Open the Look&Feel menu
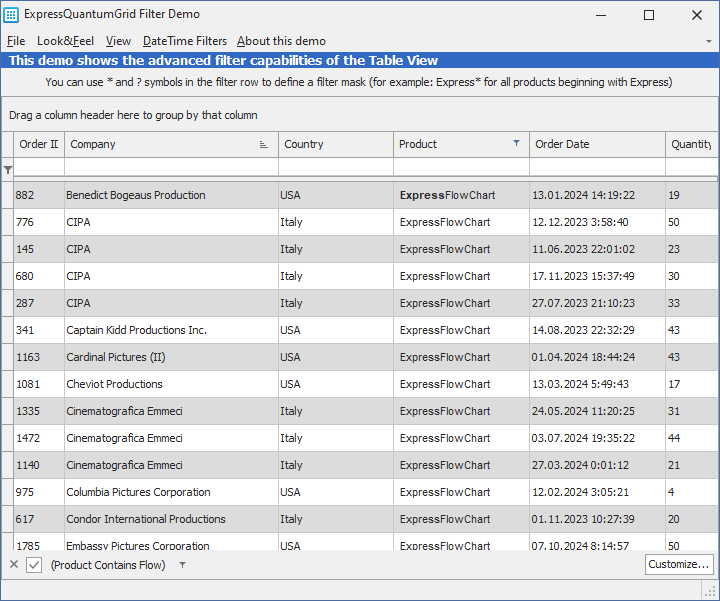 point(65,41)
